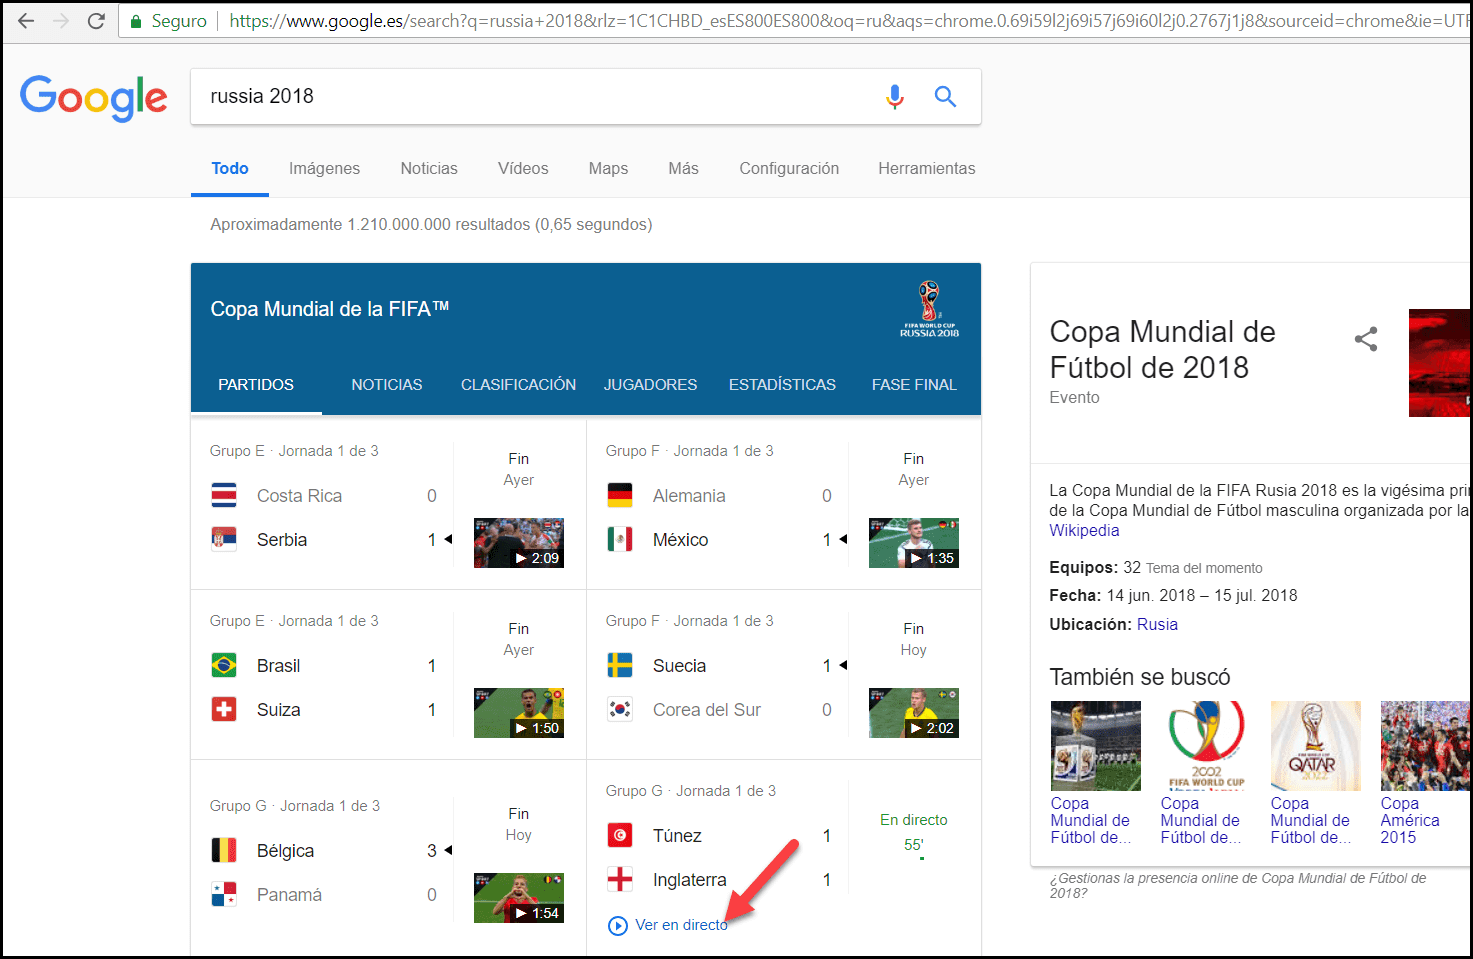This screenshot has width=1473, height=959.
Task: Click the FIFA World Cup Russia 2018 logo
Action: [929, 309]
